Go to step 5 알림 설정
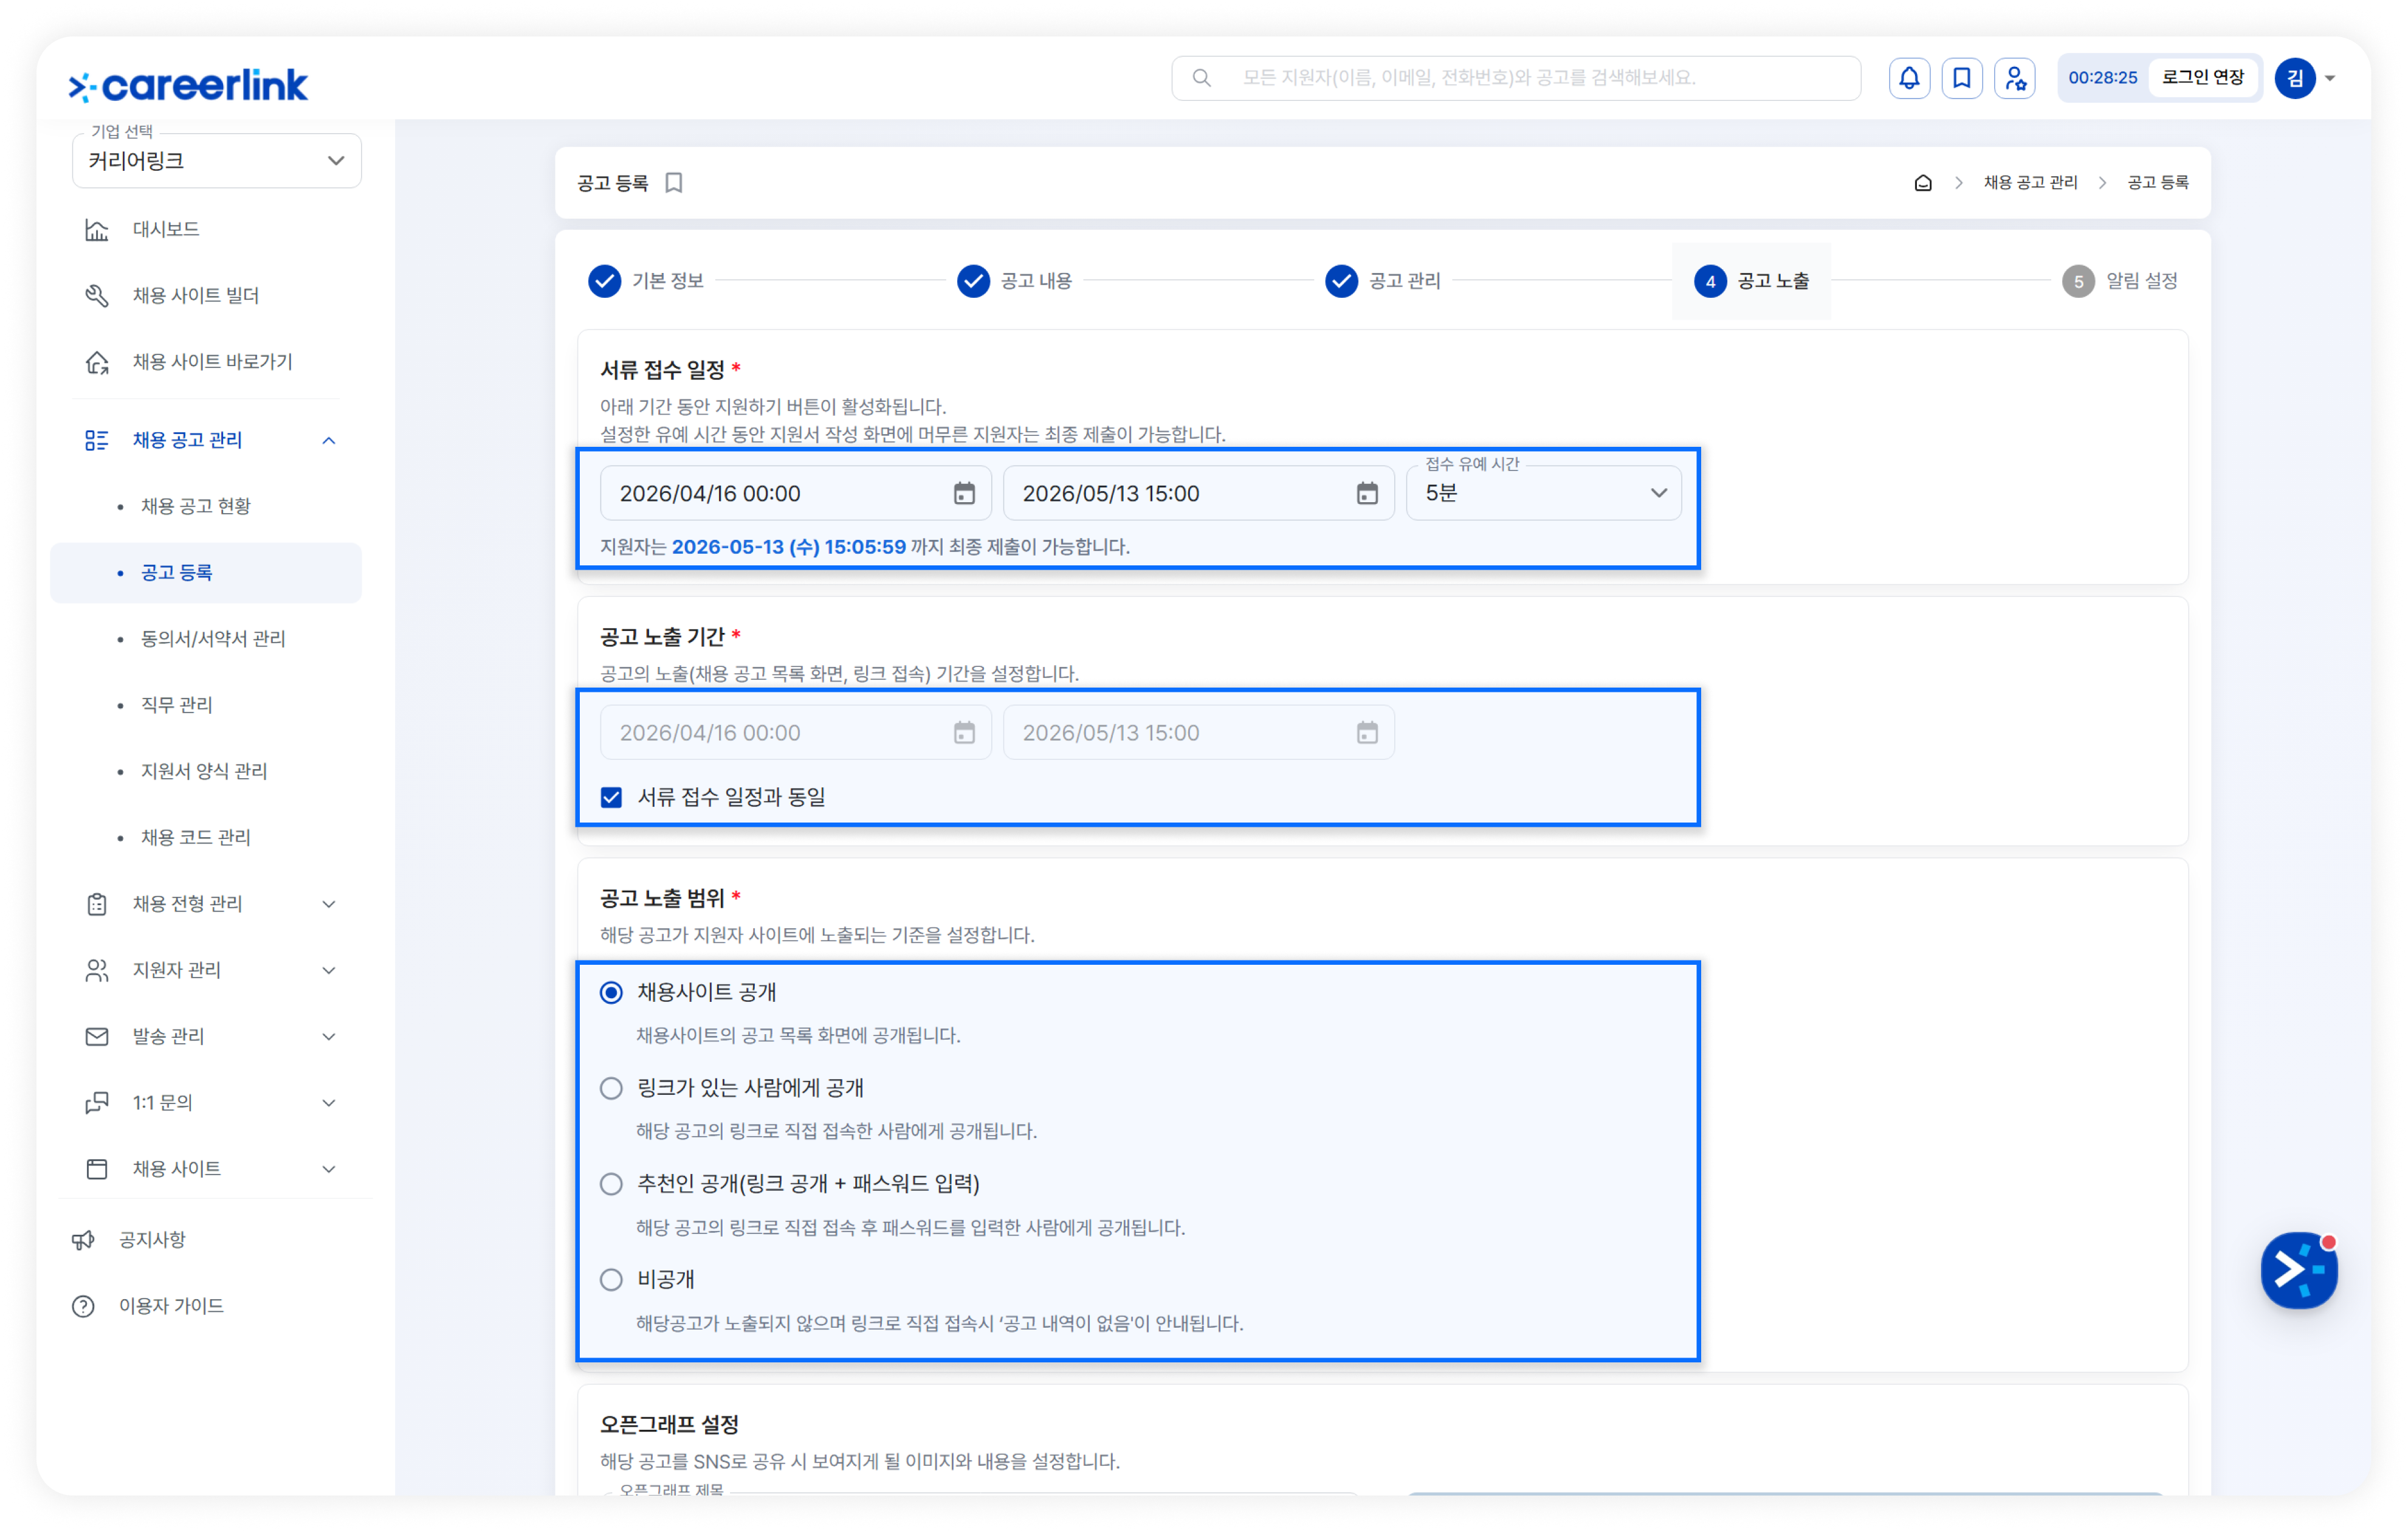Image resolution: width=2408 pixels, height=1532 pixels. click(2120, 281)
